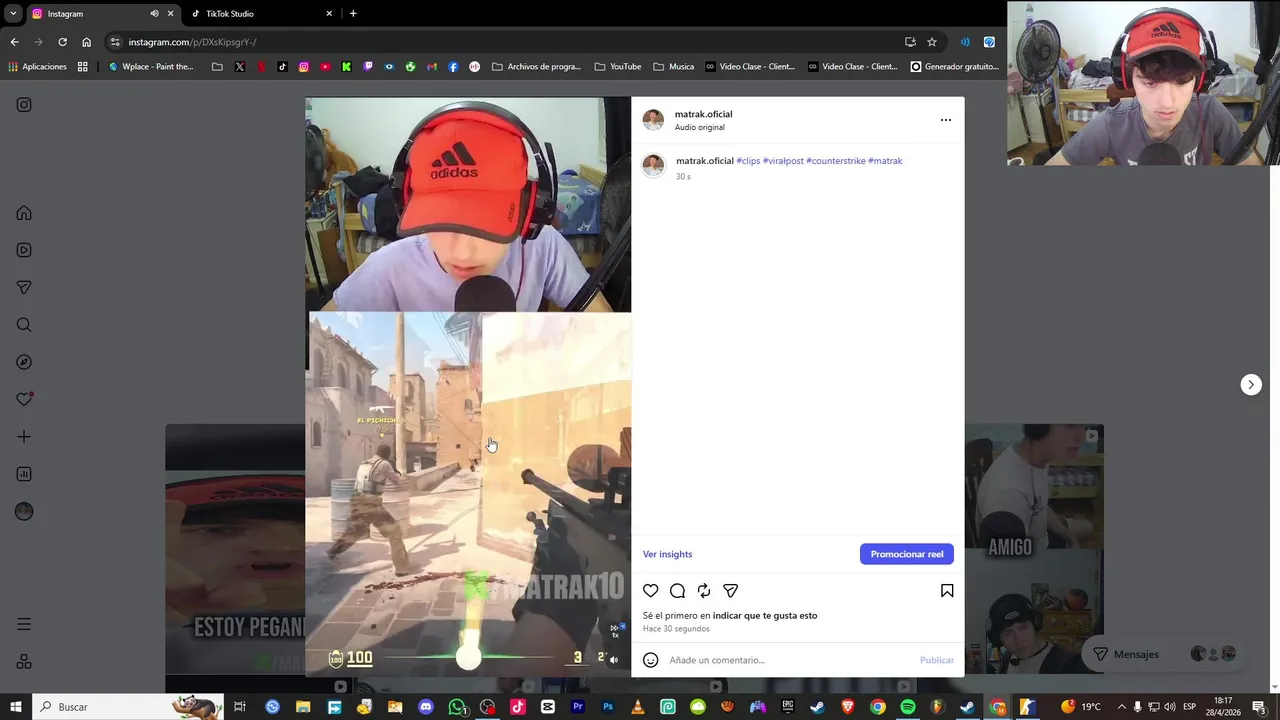Save post with bookmark icon

coord(947,591)
